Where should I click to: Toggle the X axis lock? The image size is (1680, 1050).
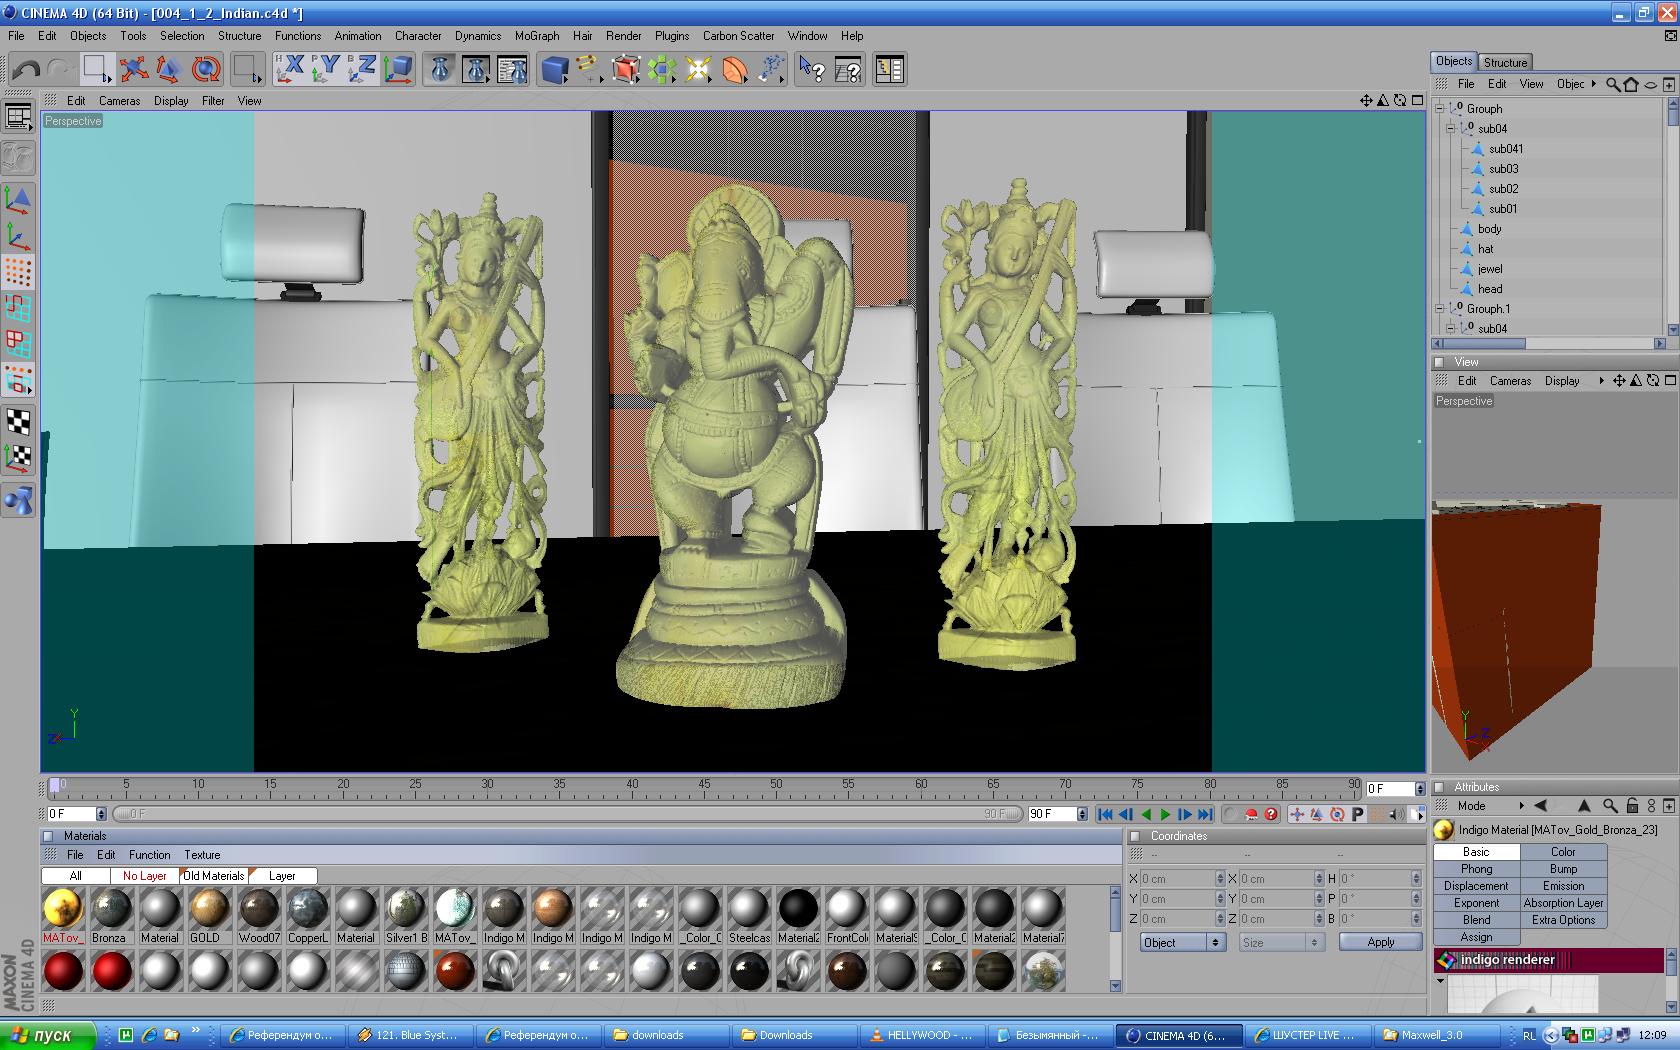(x=289, y=69)
